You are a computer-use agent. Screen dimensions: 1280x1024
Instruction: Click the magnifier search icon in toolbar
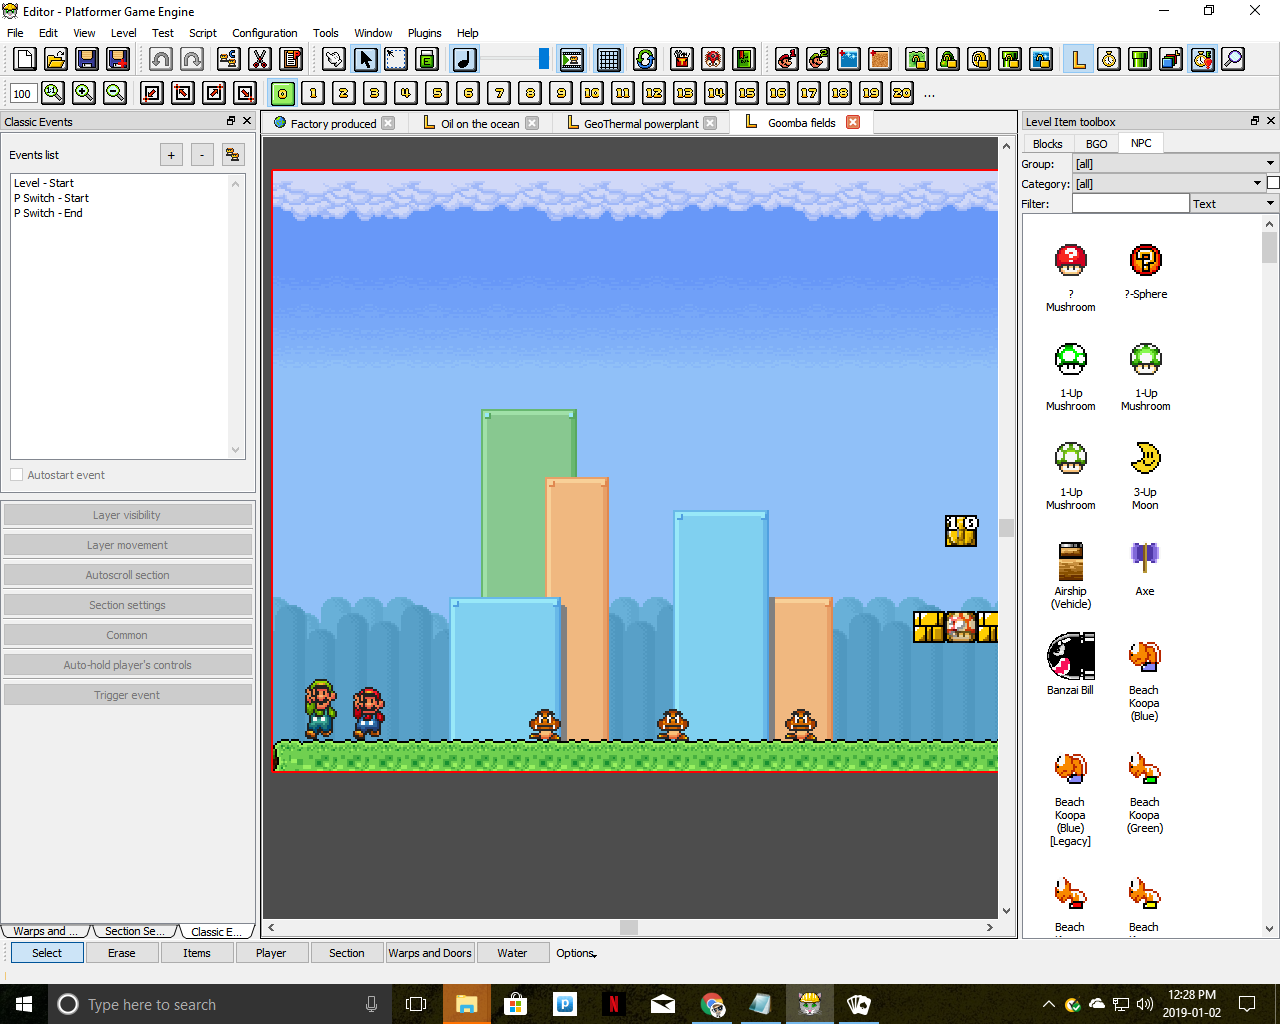(1233, 59)
